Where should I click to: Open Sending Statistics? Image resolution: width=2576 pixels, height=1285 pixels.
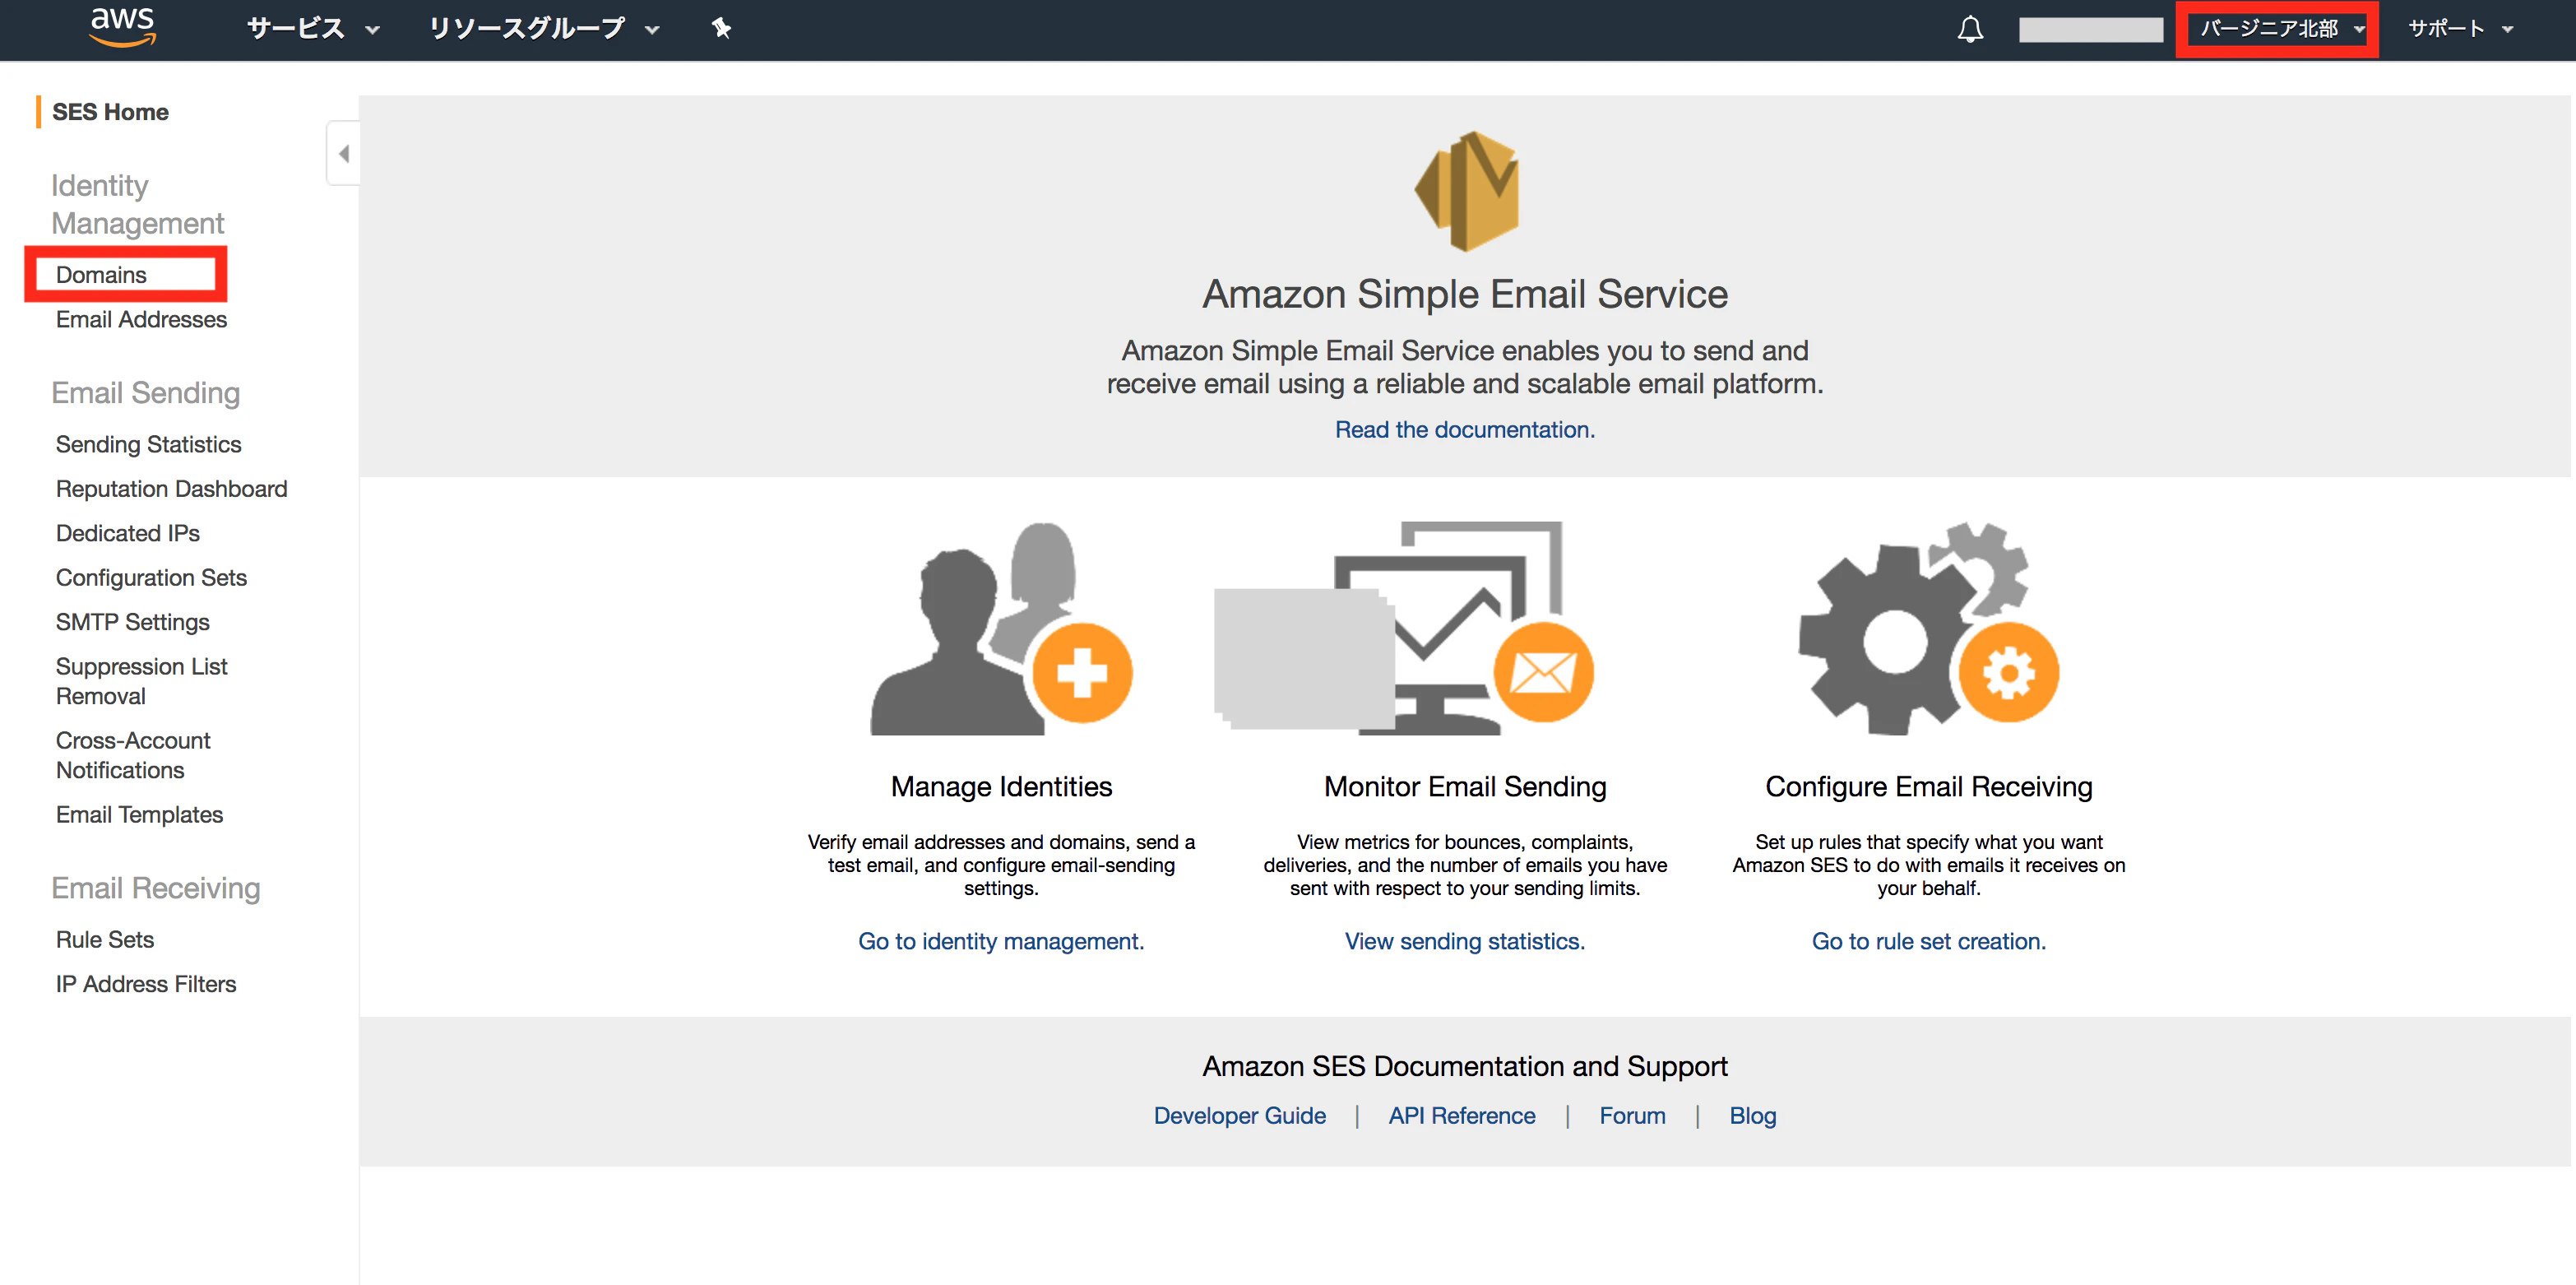point(148,444)
